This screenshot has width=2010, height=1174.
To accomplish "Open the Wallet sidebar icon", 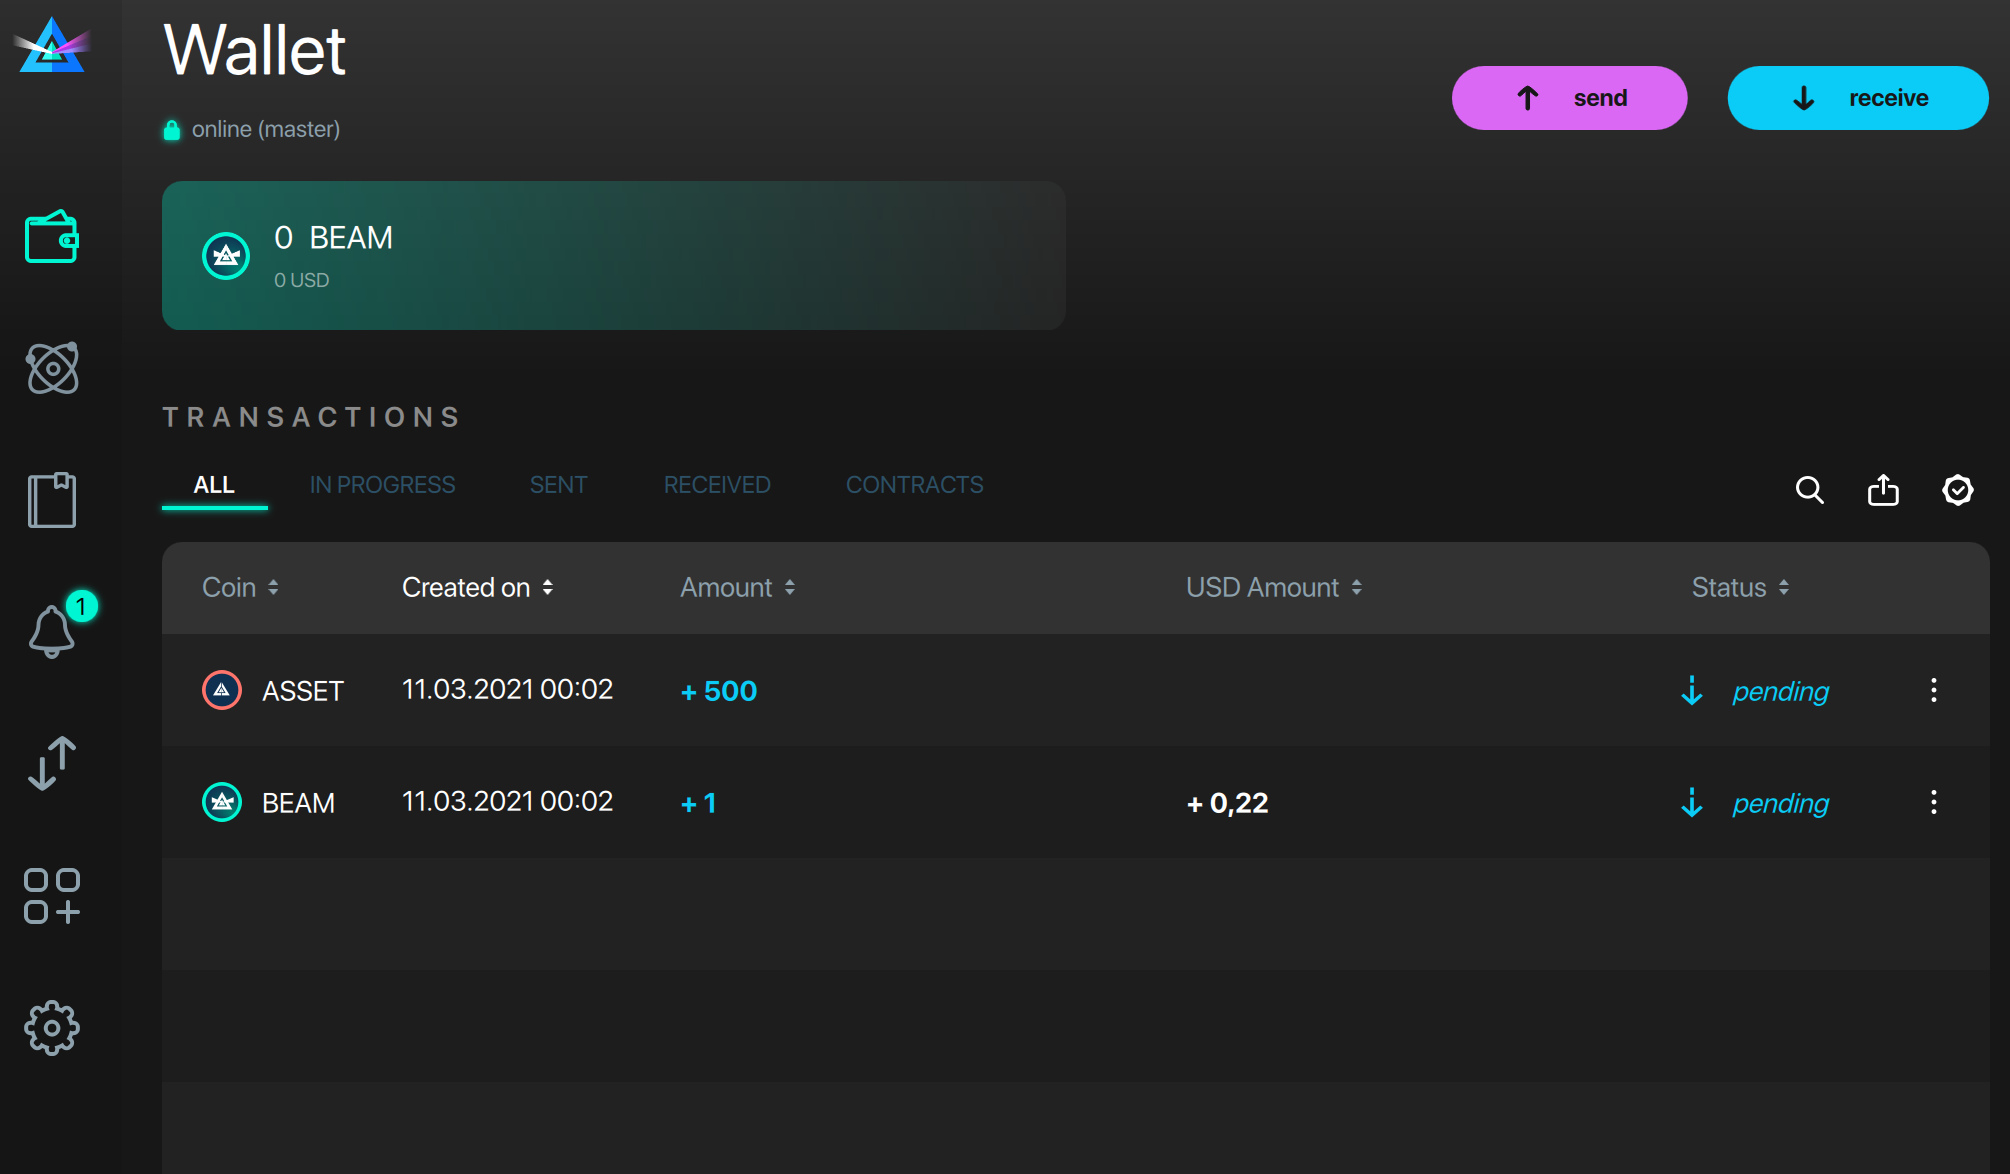I will pos(52,237).
